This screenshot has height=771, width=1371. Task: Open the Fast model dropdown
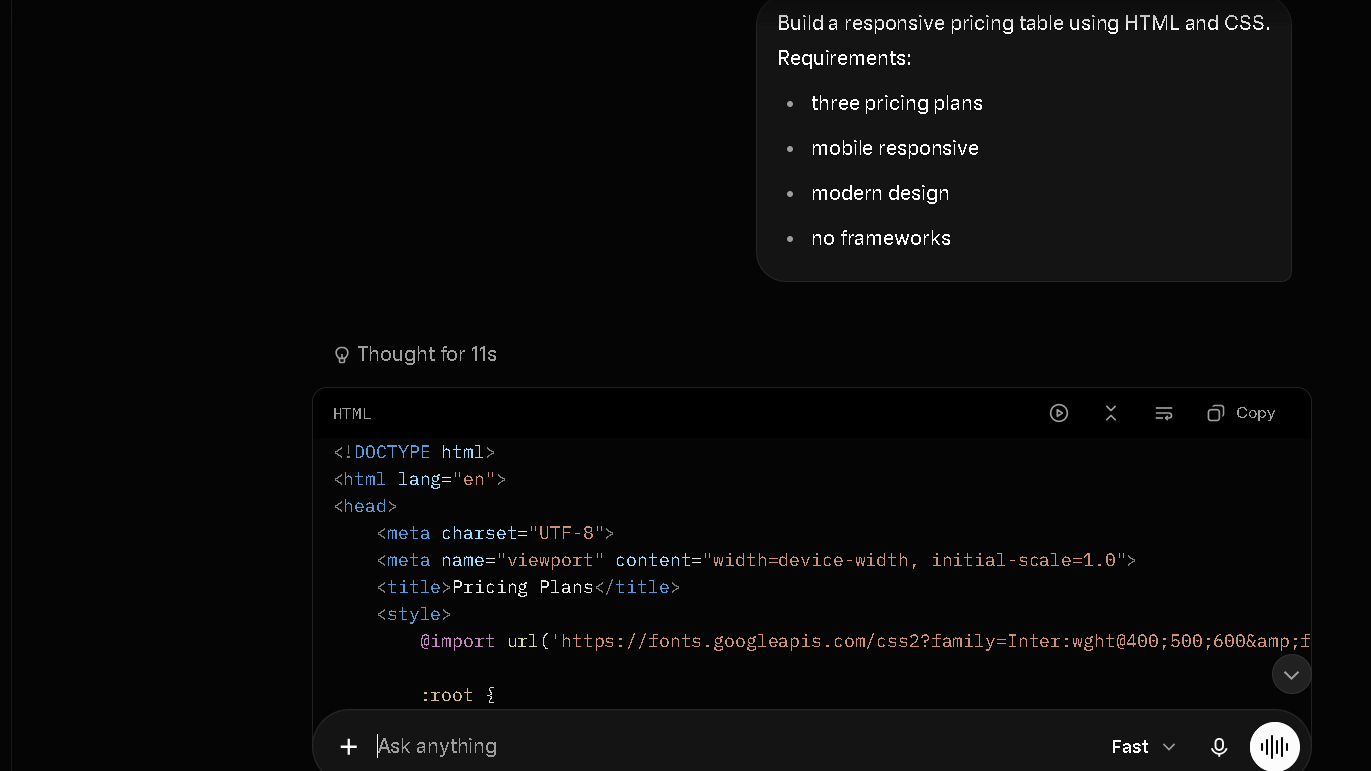click(x=1143, y=747)
